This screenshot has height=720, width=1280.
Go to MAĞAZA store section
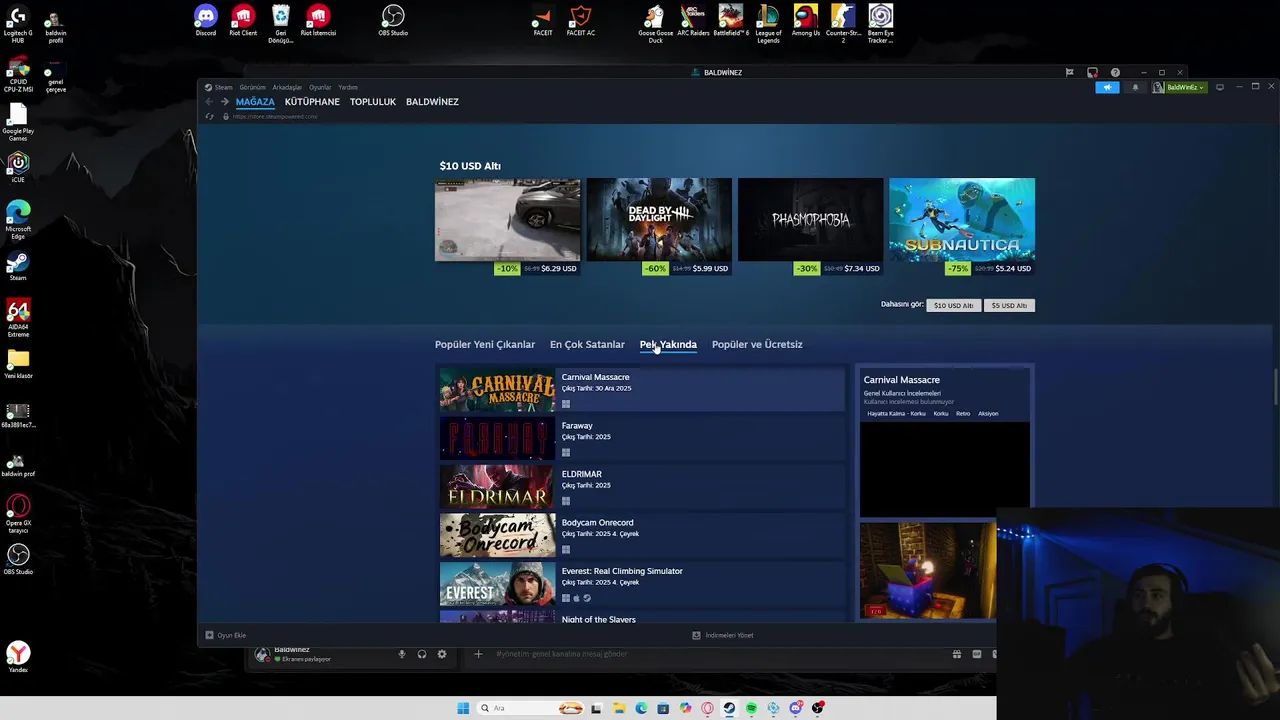click(255, 102)
